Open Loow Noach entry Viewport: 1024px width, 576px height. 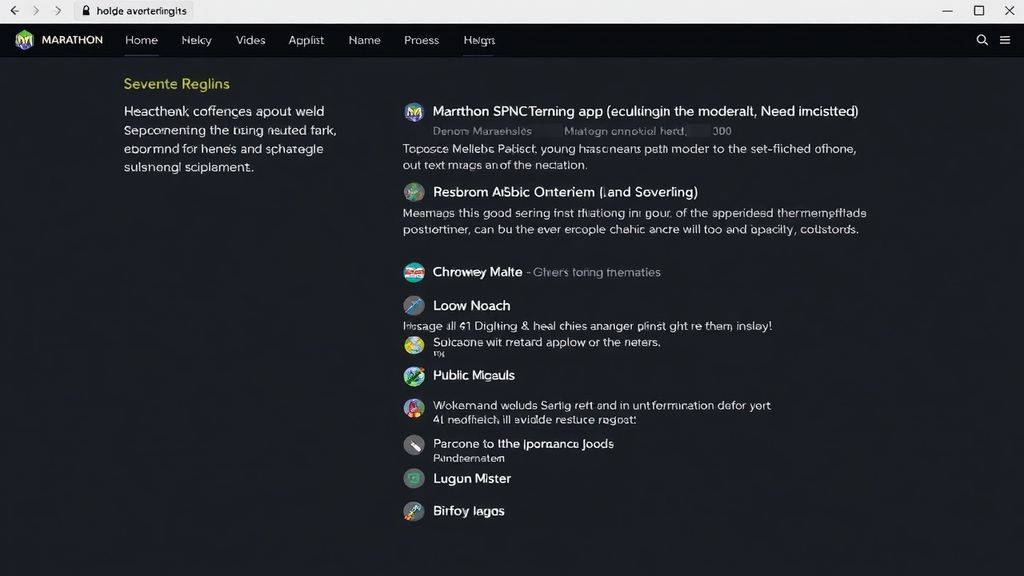click(x=472, y=306)
